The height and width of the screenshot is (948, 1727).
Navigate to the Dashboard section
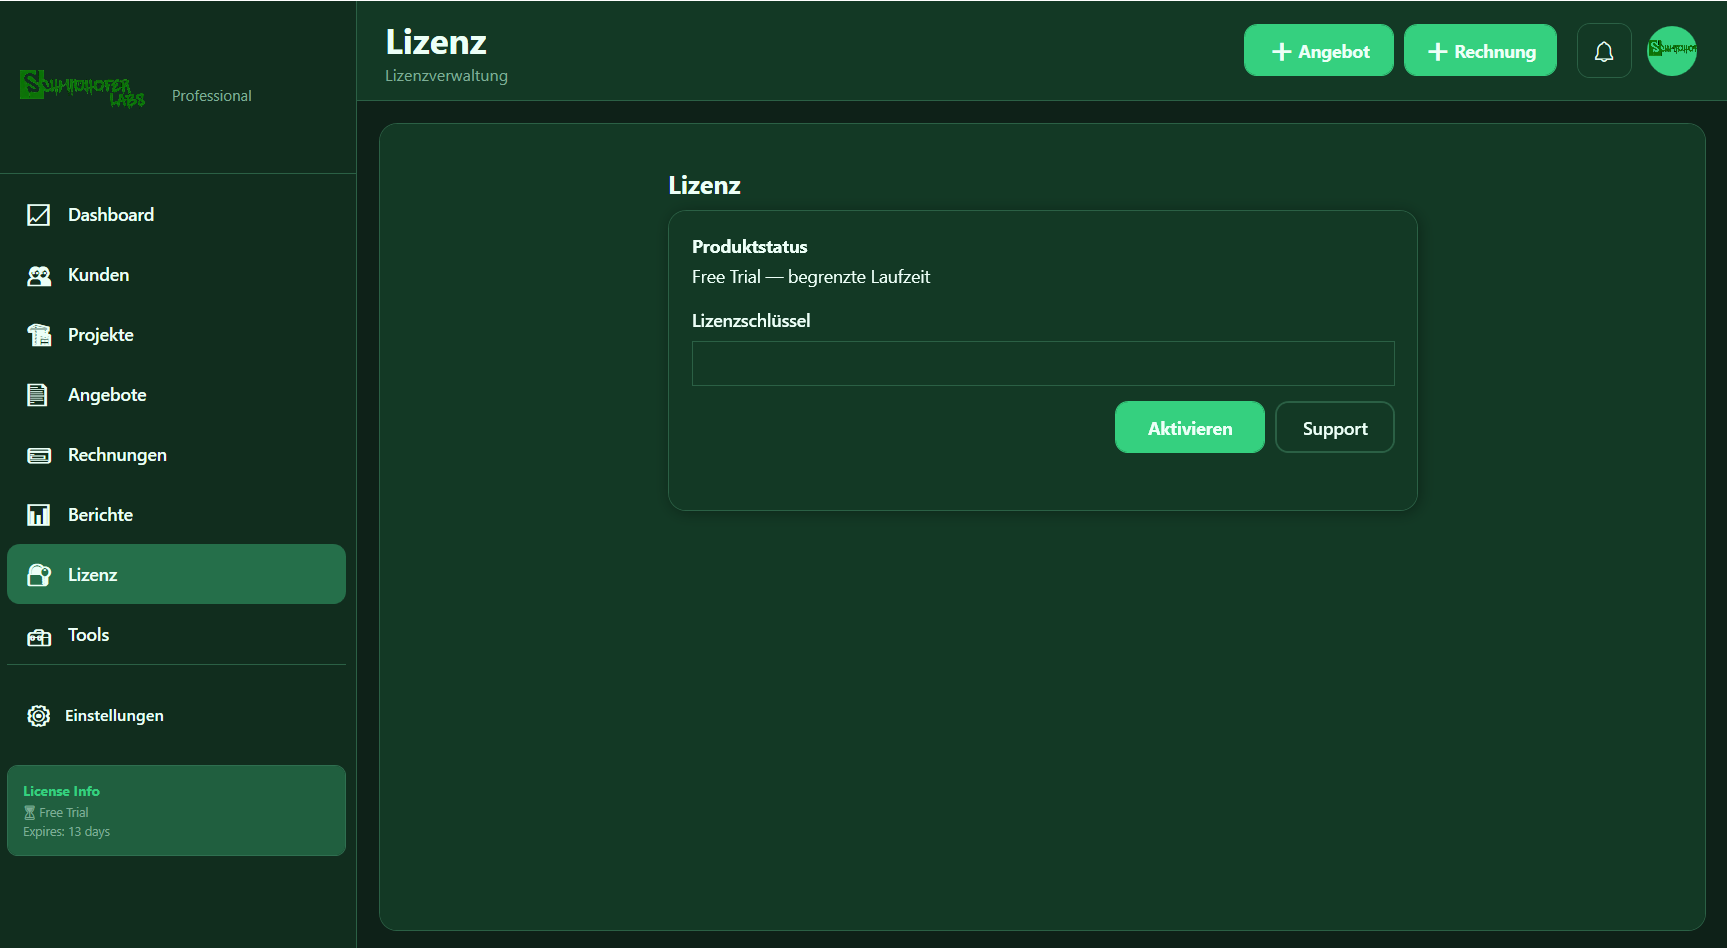coord(110,214)
